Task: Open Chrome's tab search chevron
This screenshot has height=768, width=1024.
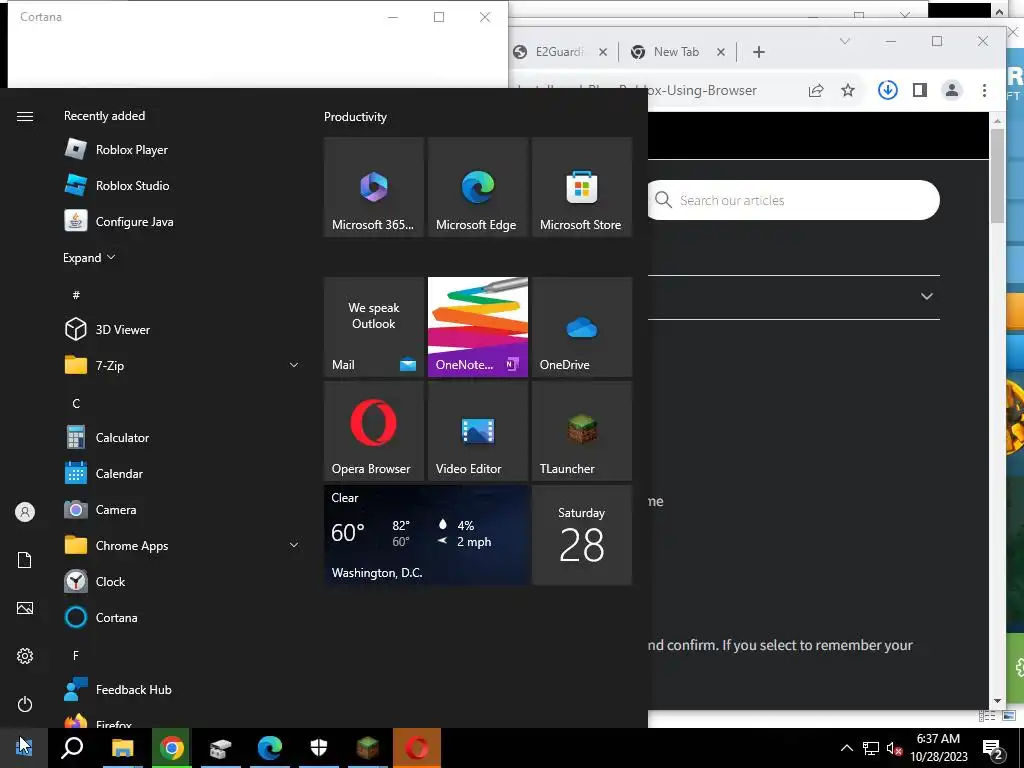Action: (x=844, y=41)
